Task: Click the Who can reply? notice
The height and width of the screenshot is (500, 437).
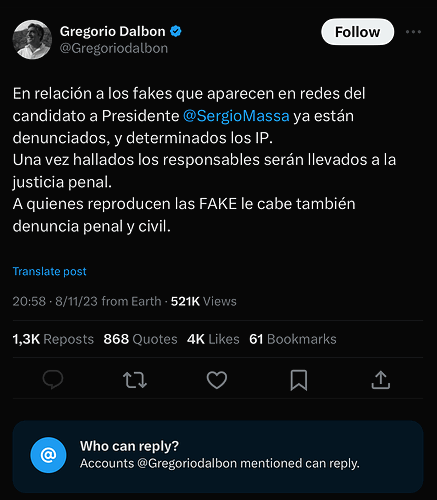Action: [x=218, y=456]
